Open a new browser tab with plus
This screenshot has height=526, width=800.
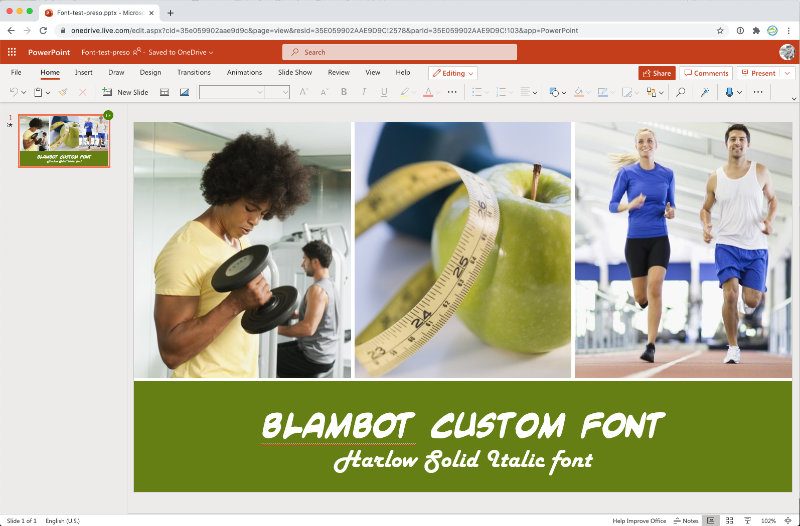170,13
